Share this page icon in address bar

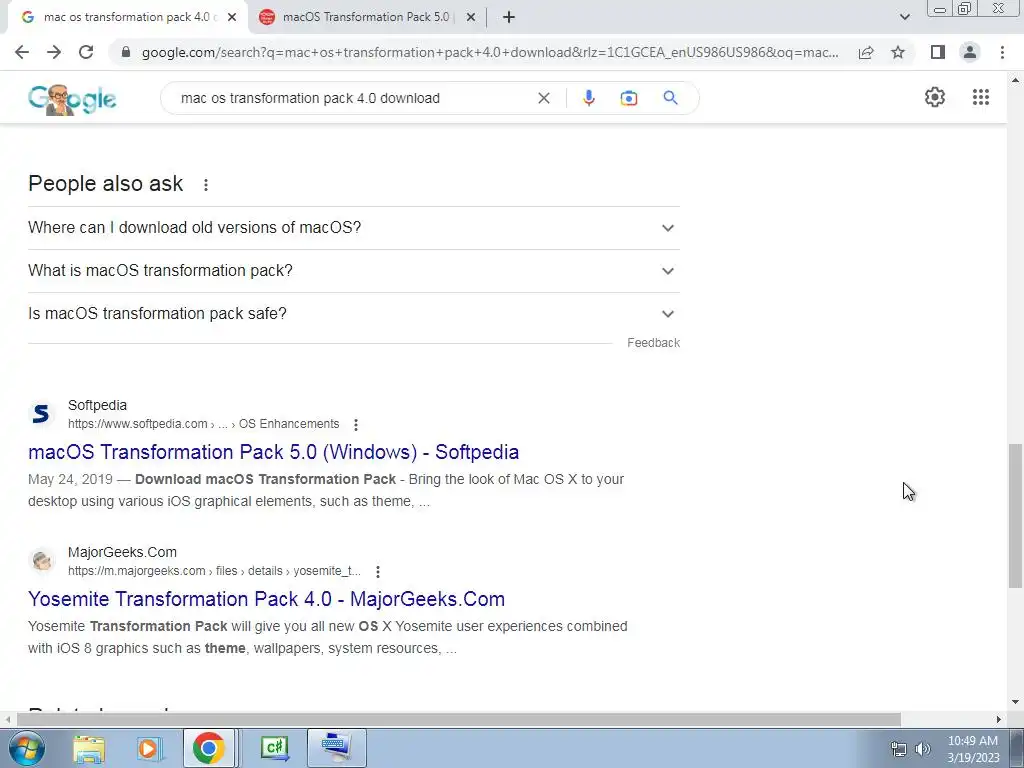(866, 52)
